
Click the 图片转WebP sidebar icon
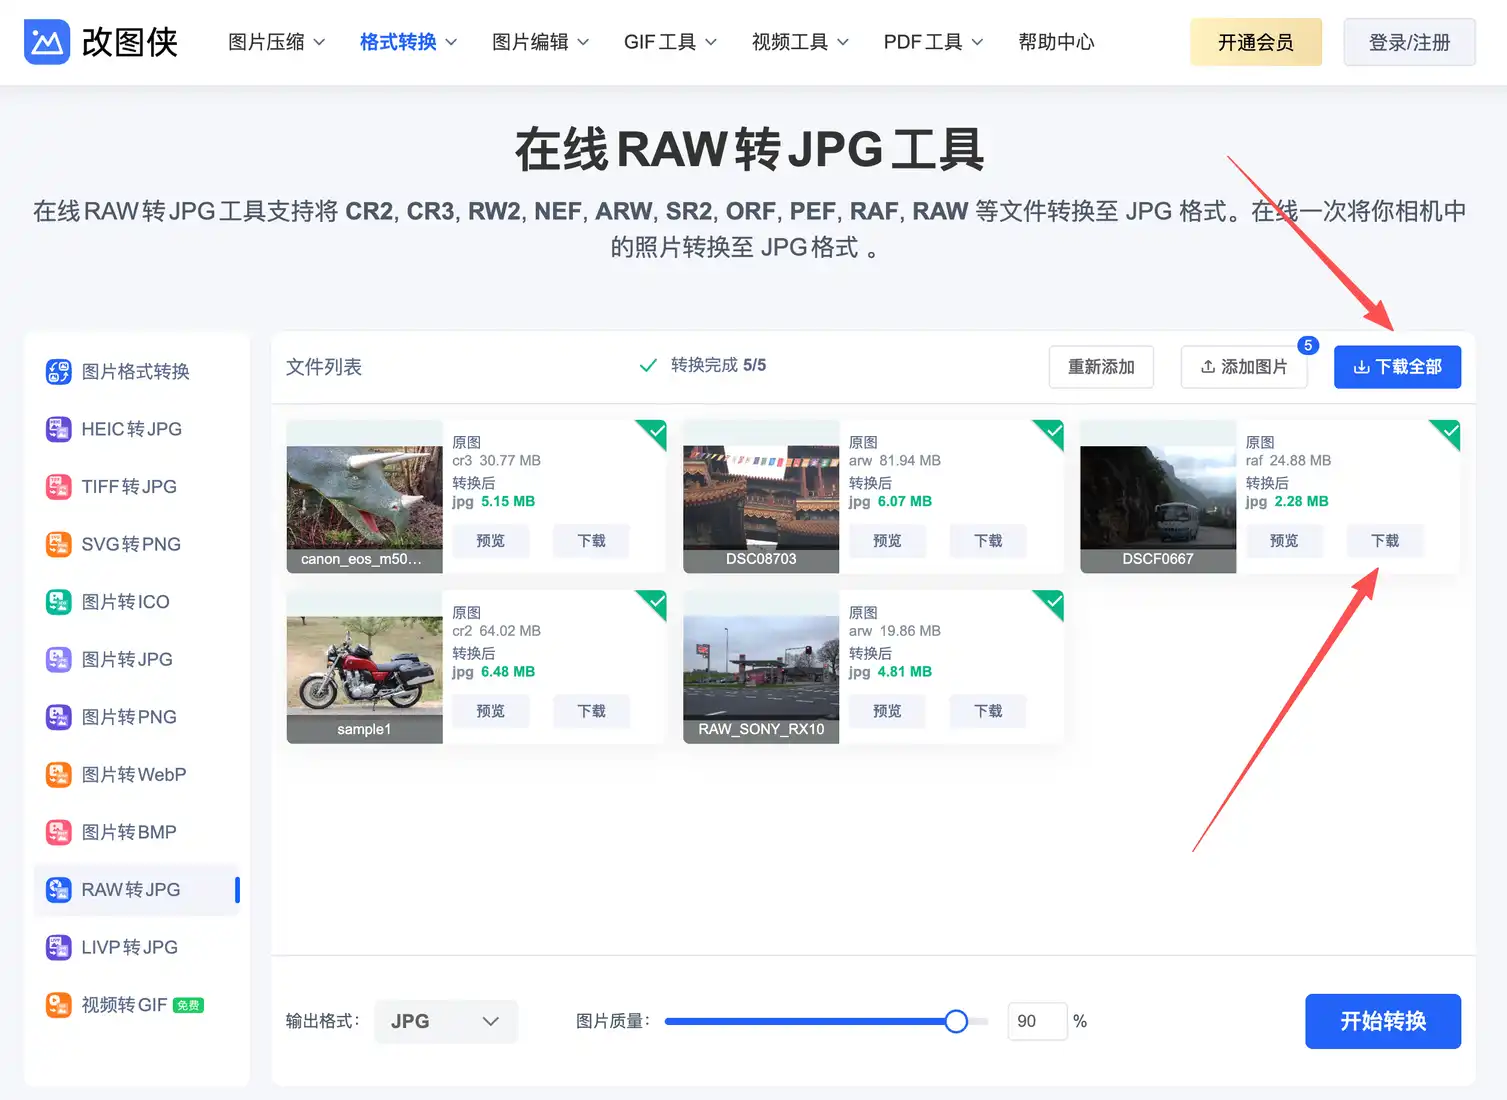coord(59,775)
